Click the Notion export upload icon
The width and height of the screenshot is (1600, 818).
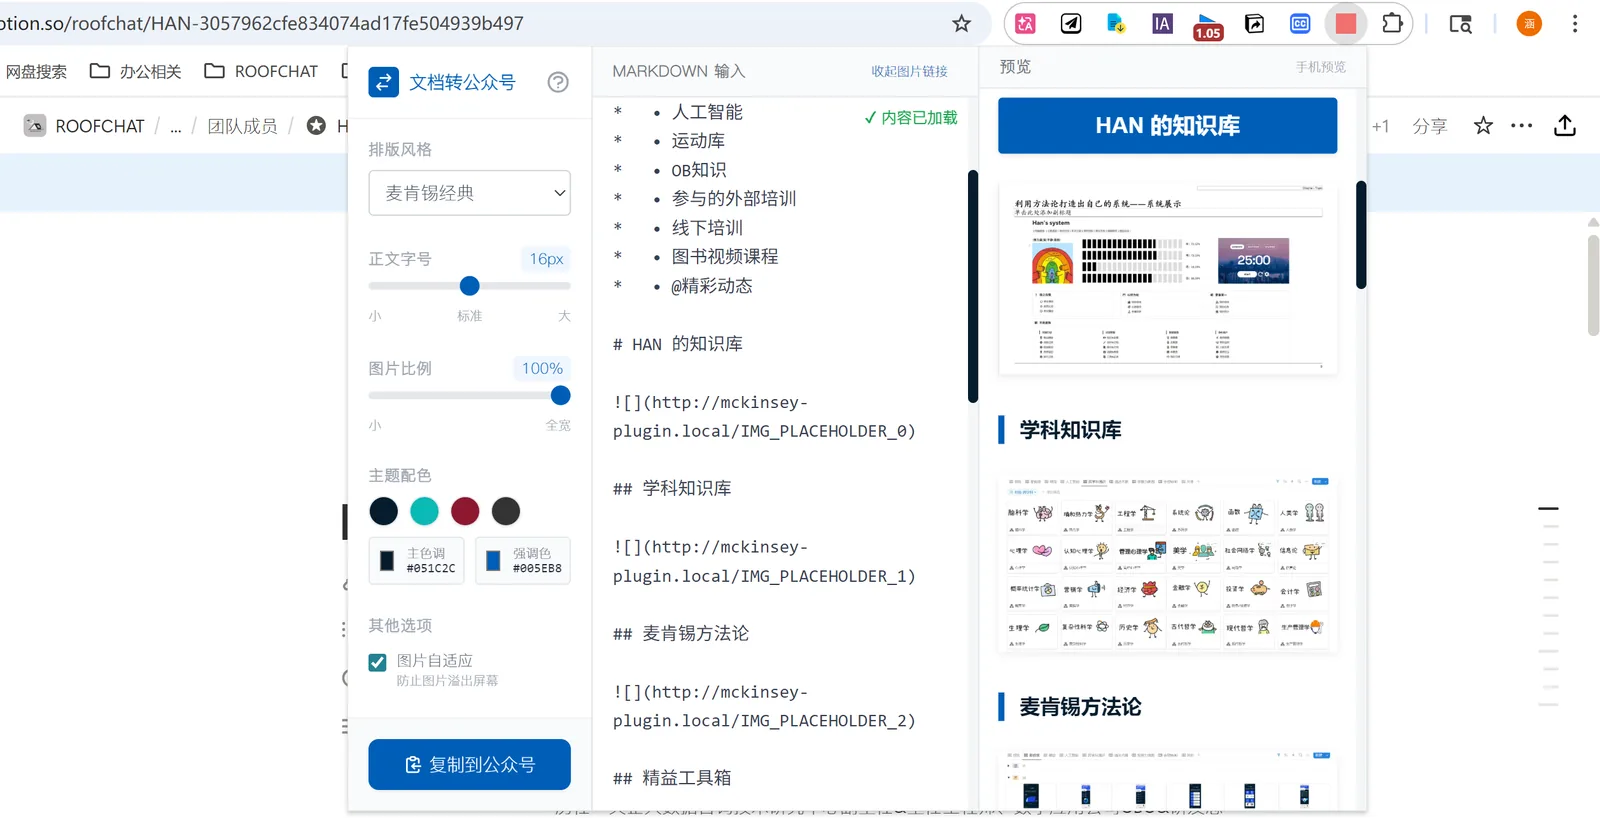point(1565,125)
